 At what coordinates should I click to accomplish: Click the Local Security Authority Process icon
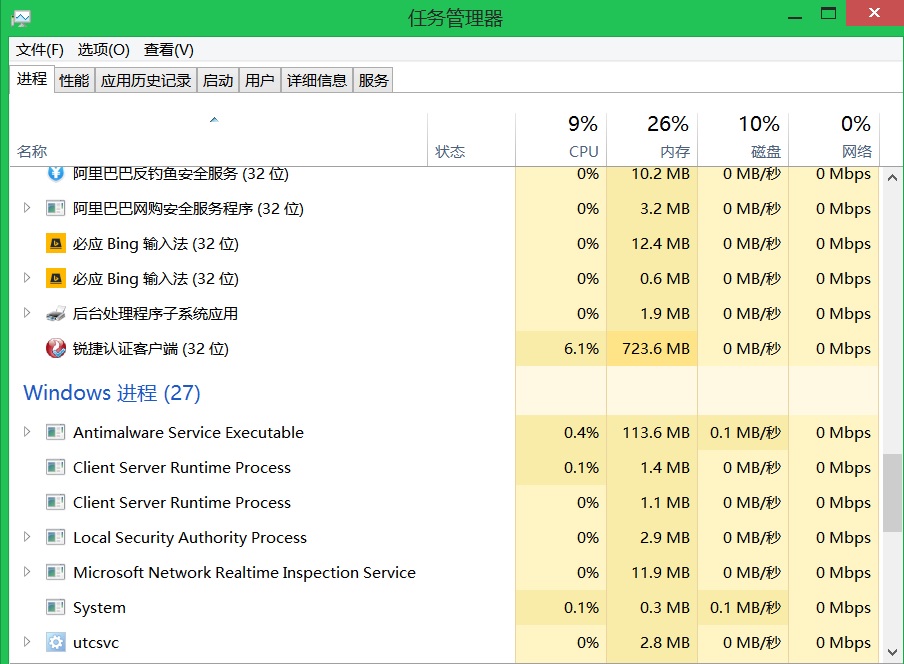pos(55,537)
